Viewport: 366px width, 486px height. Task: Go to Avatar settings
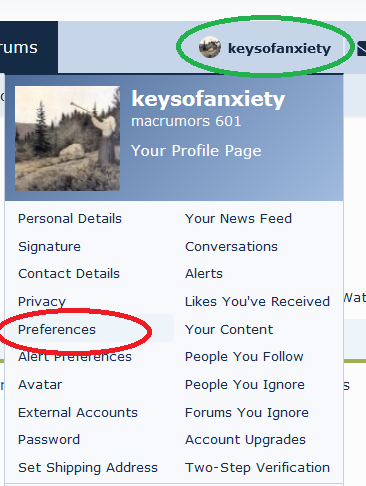pos(40,385)
